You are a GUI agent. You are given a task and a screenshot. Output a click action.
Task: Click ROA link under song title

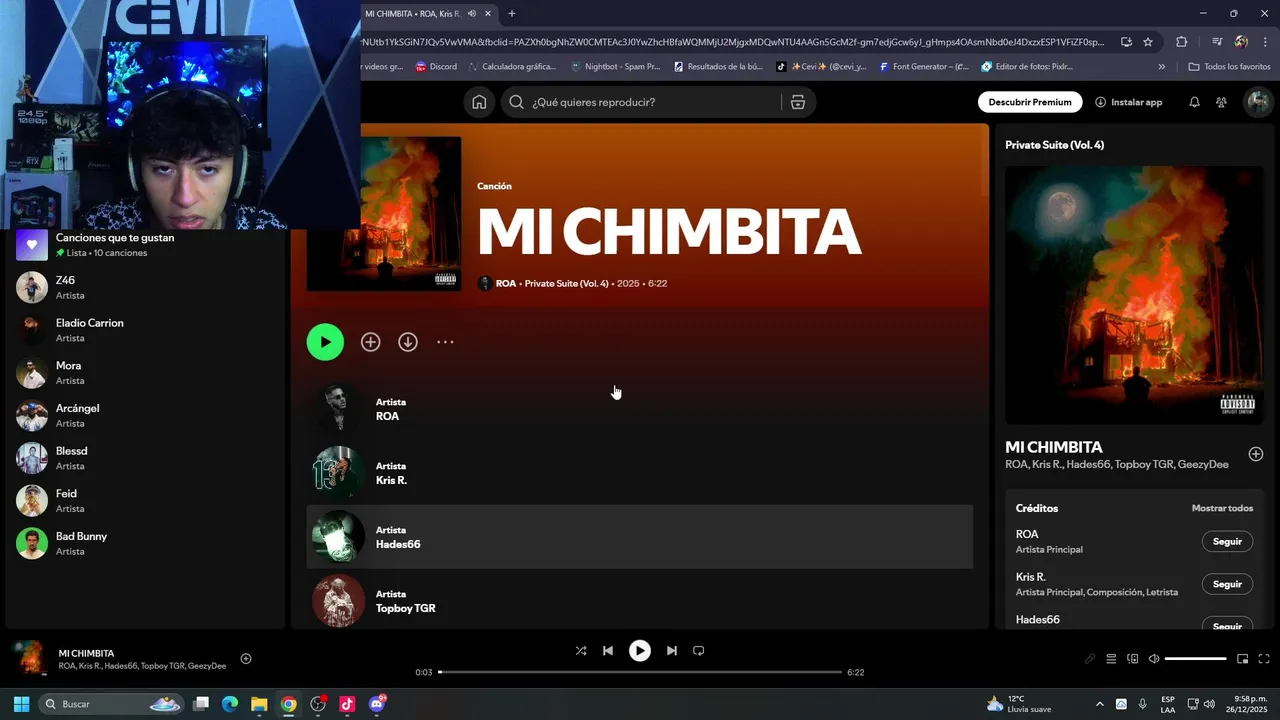pos(506,284)
